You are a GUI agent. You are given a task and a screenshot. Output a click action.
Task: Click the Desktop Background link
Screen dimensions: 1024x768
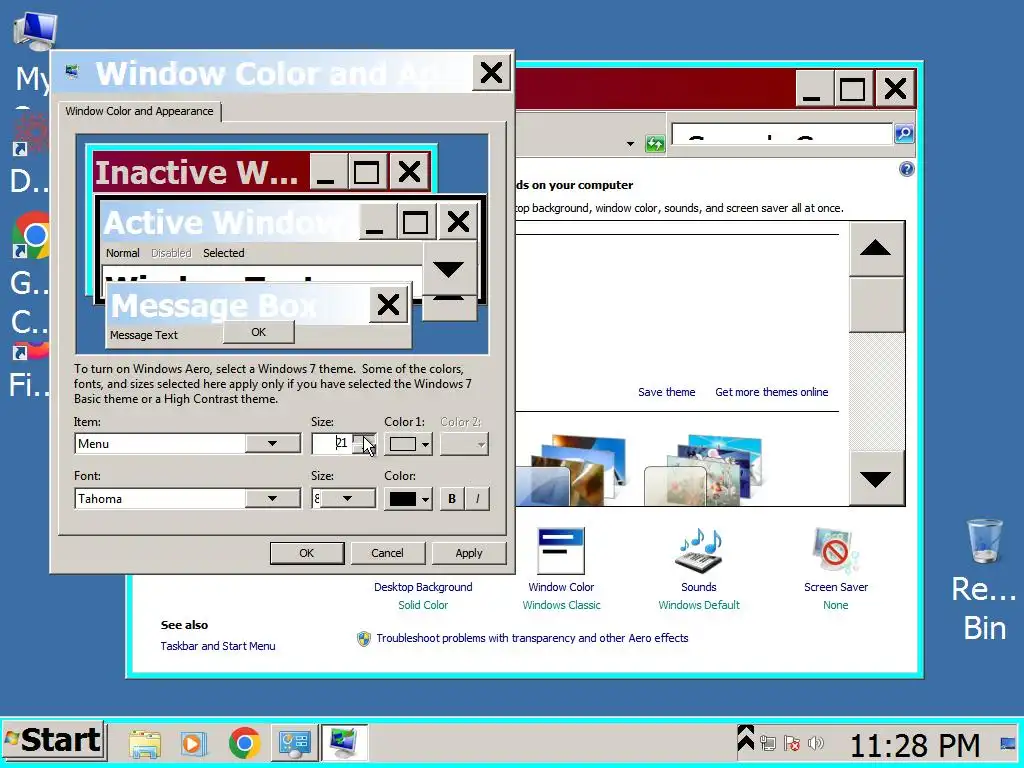(423, 587)
